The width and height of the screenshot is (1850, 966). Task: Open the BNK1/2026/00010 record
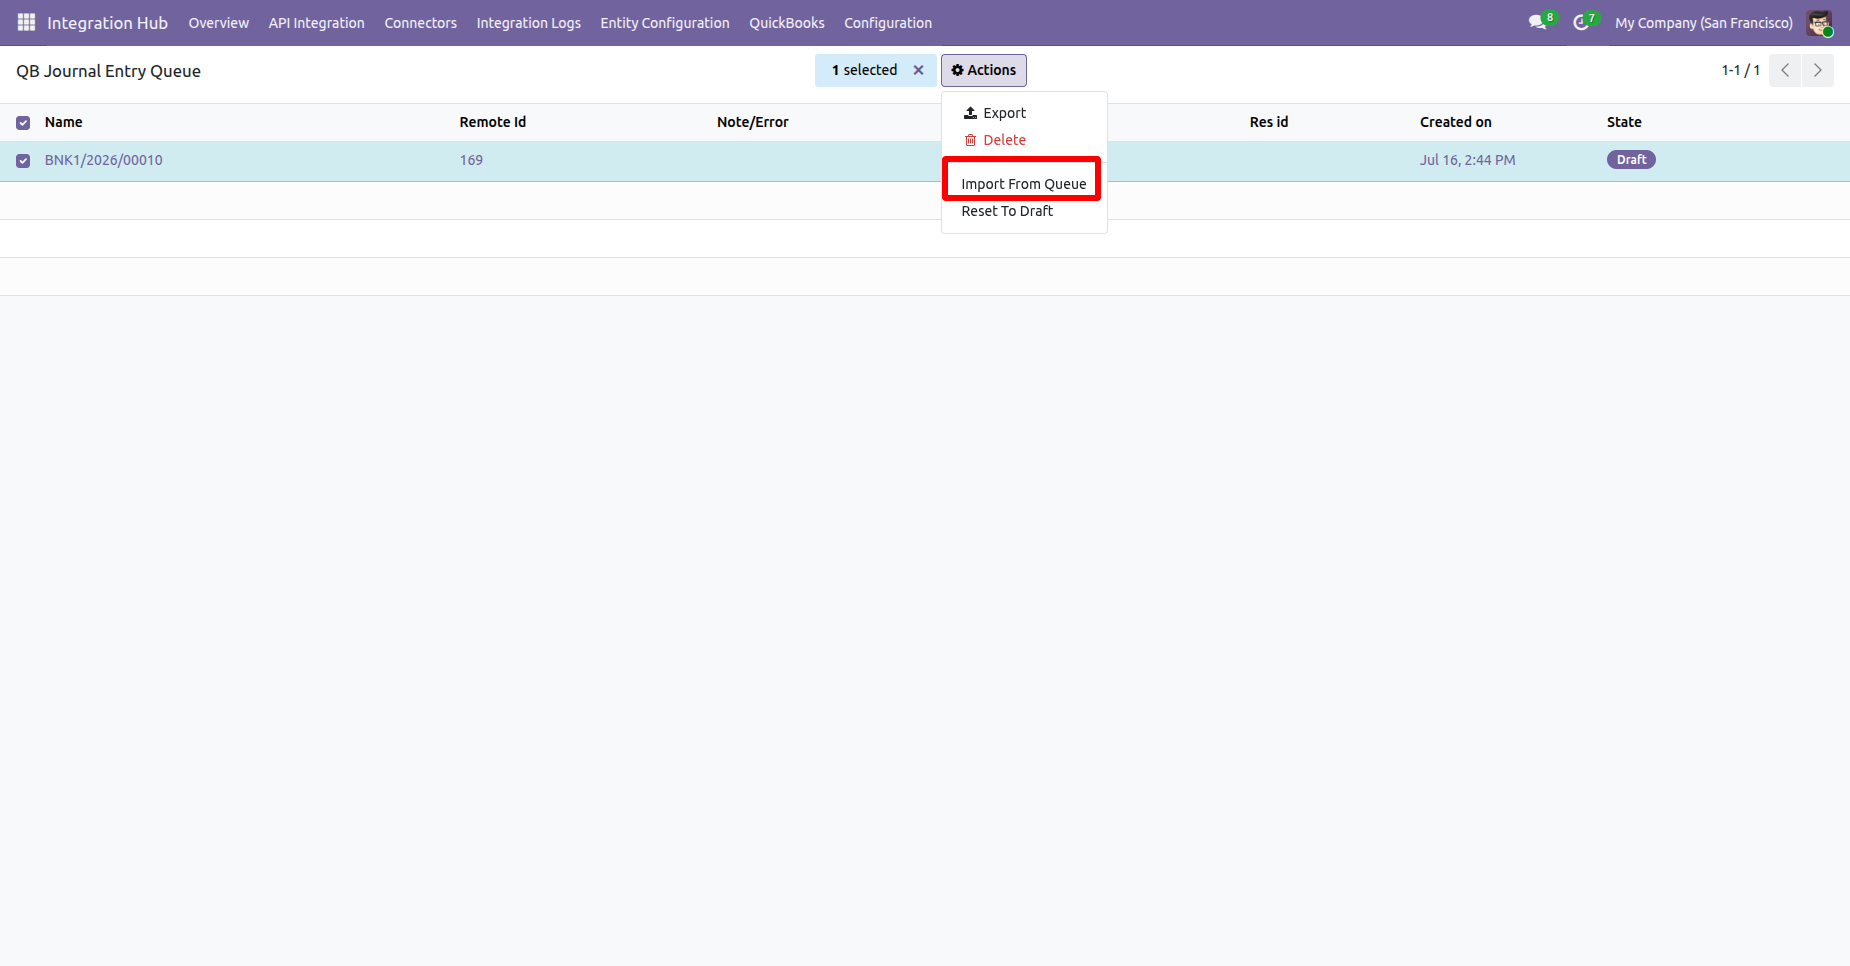[104, 160]
